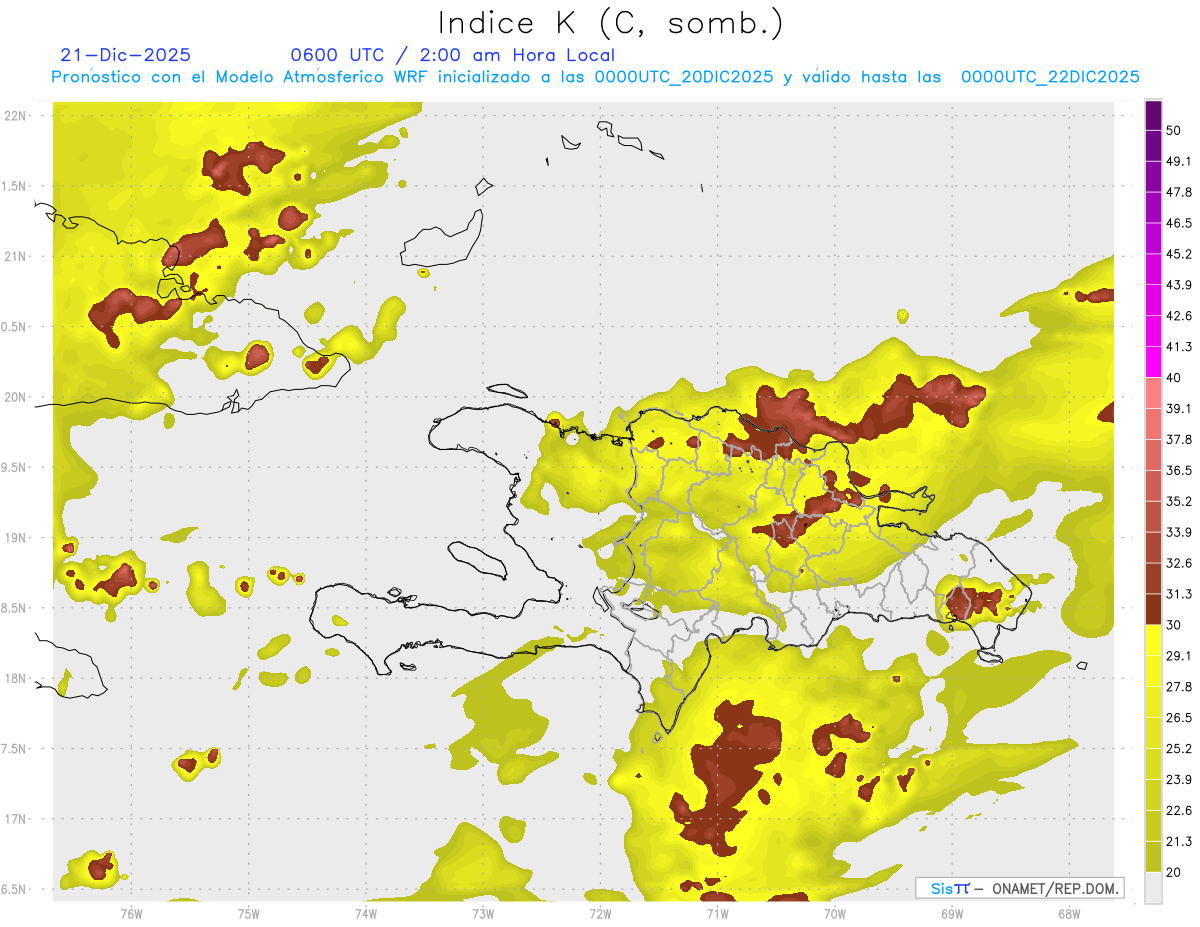The image size is (1200, 927).
Task: Click the initialization time "0000UTC_20DIC2025"
Action: click(x=683, y=77)
